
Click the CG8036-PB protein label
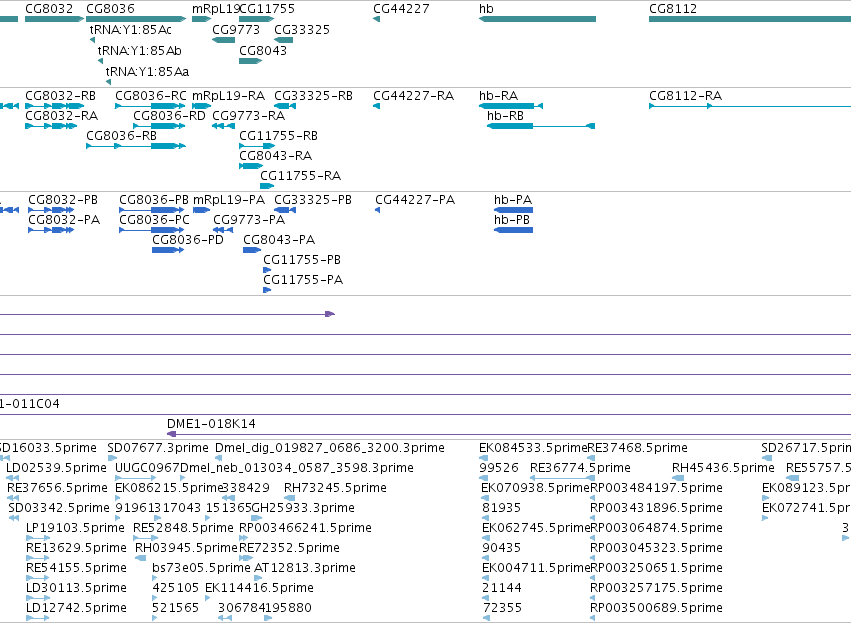[154, 200]
